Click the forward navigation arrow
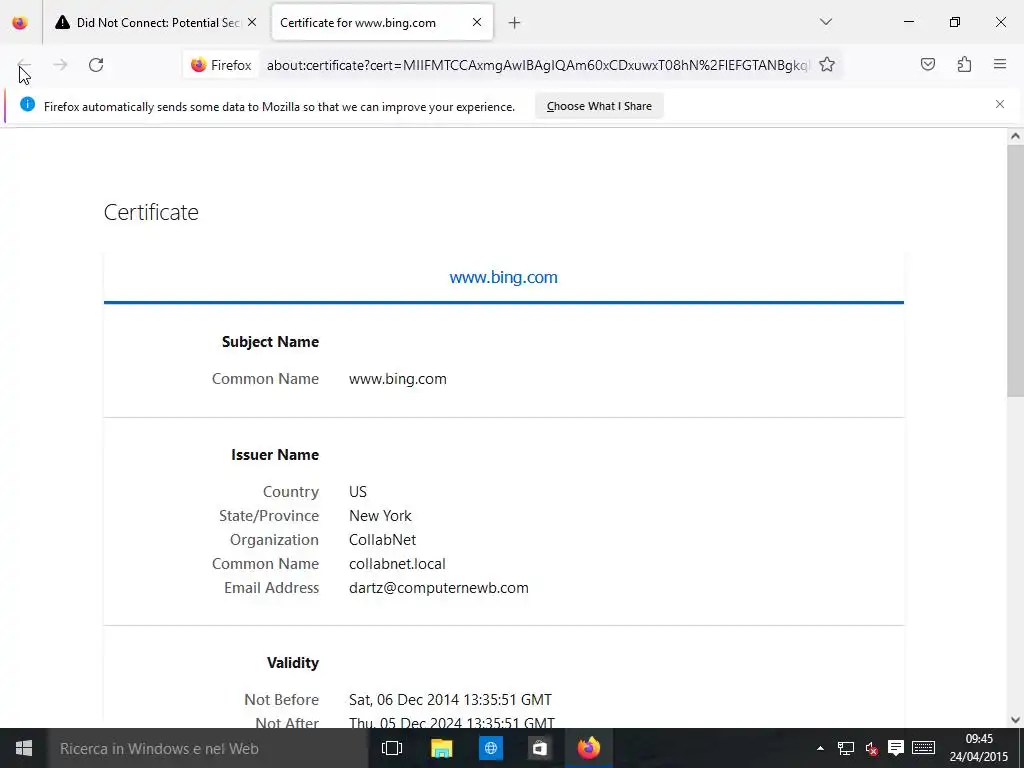1024x768 pixels. pyautogui.click(x=60, y=65)
